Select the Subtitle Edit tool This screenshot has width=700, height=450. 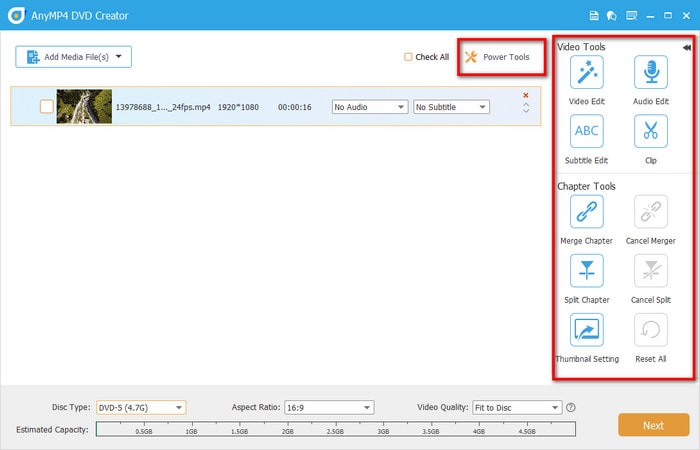pyautogui.click(x=586, y=131)
